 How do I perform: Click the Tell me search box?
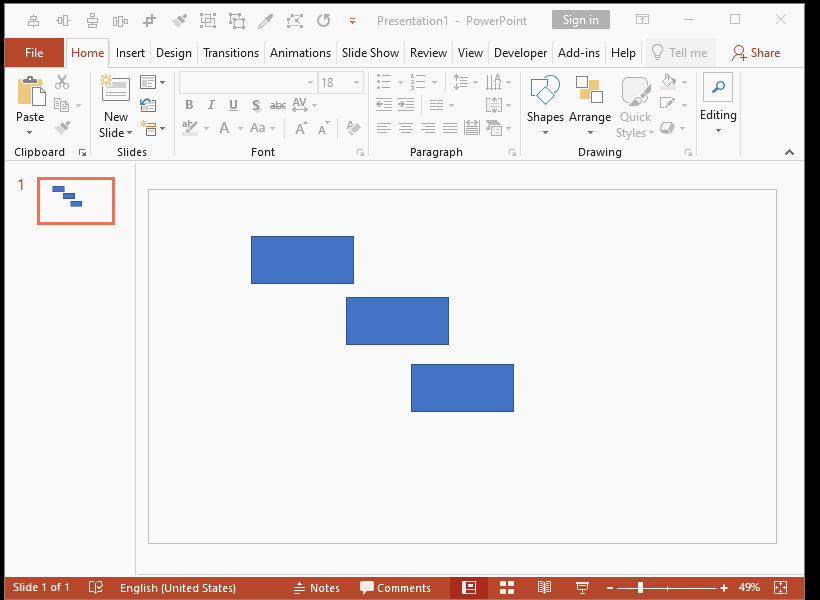680,53
